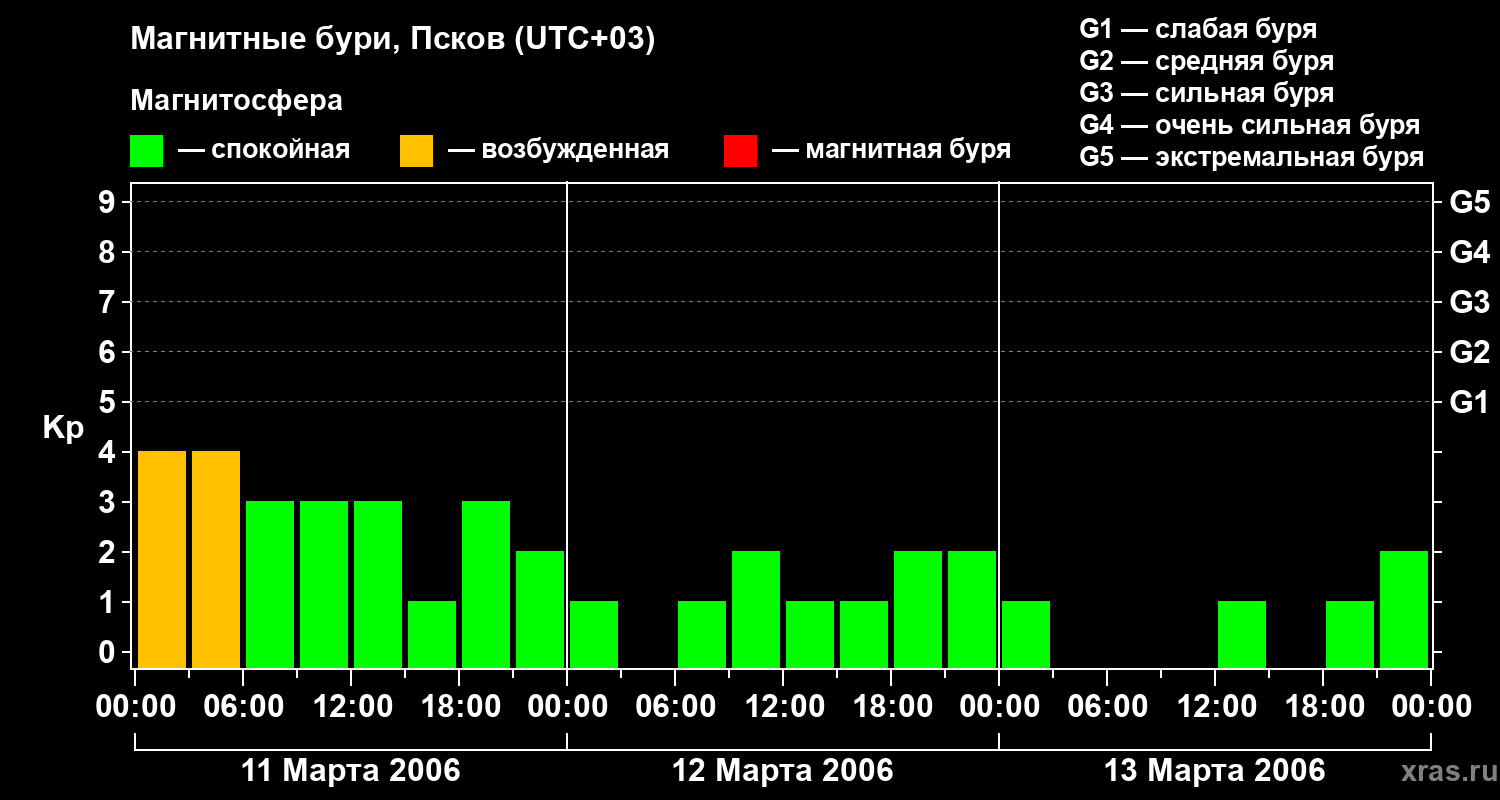The width and height of the screenshot is (1500, 800).
Task: Click the '06:00' time label under 11 Марта
Action: [x=243, y=707]
